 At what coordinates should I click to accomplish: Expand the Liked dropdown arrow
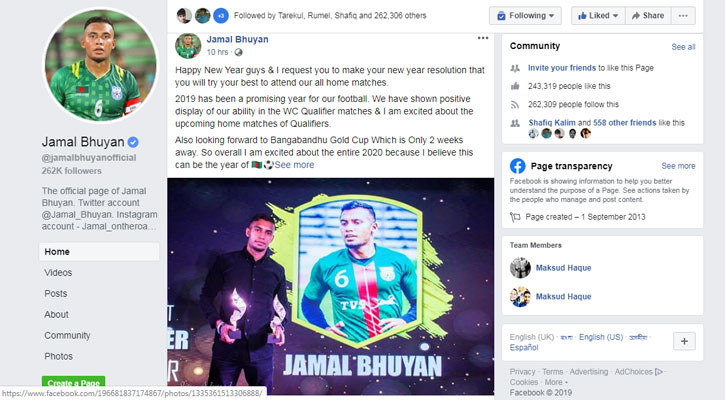[615, 16]
